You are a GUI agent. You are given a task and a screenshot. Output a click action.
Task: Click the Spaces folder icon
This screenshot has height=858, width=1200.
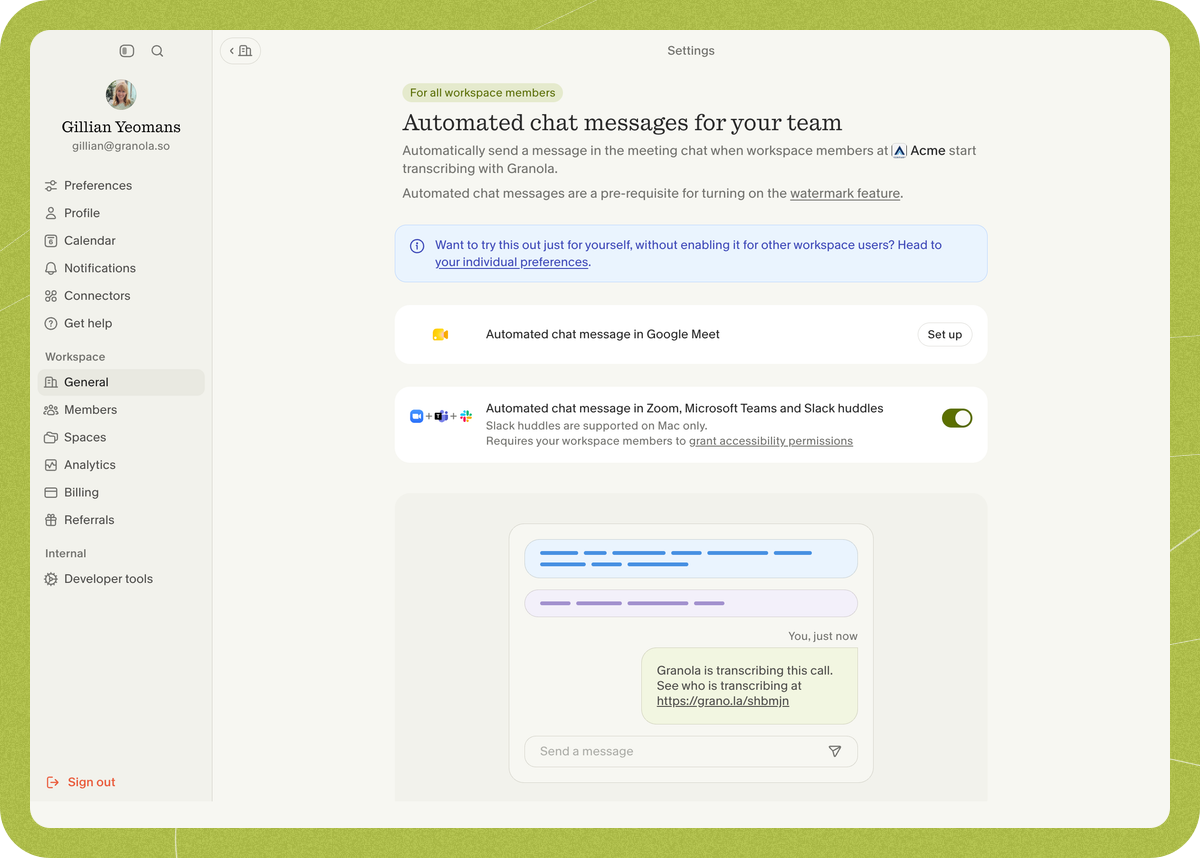click(51, 438)
